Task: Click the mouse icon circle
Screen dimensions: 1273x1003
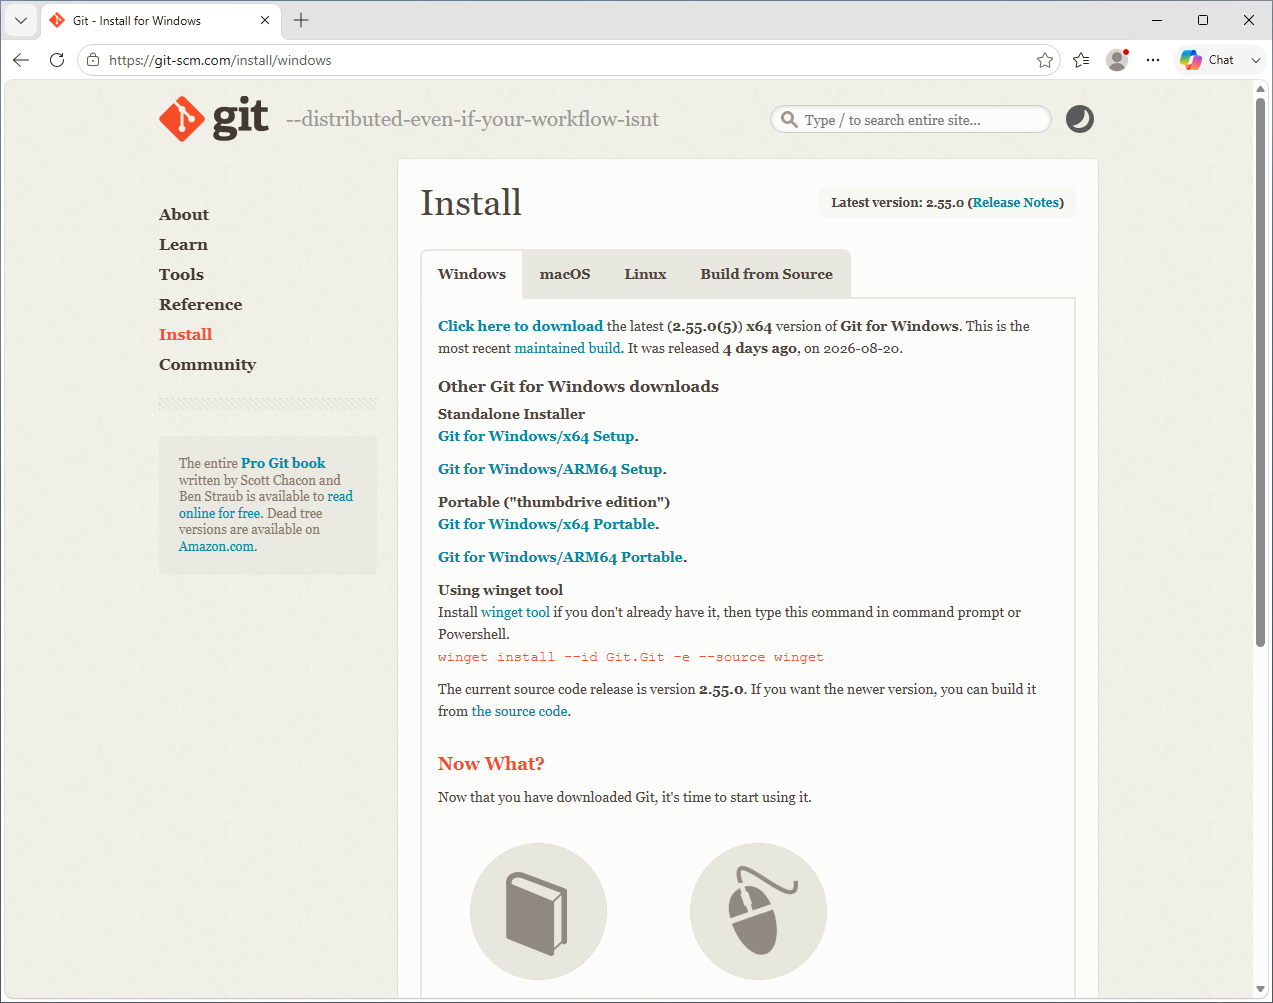Action: [758, 911]
